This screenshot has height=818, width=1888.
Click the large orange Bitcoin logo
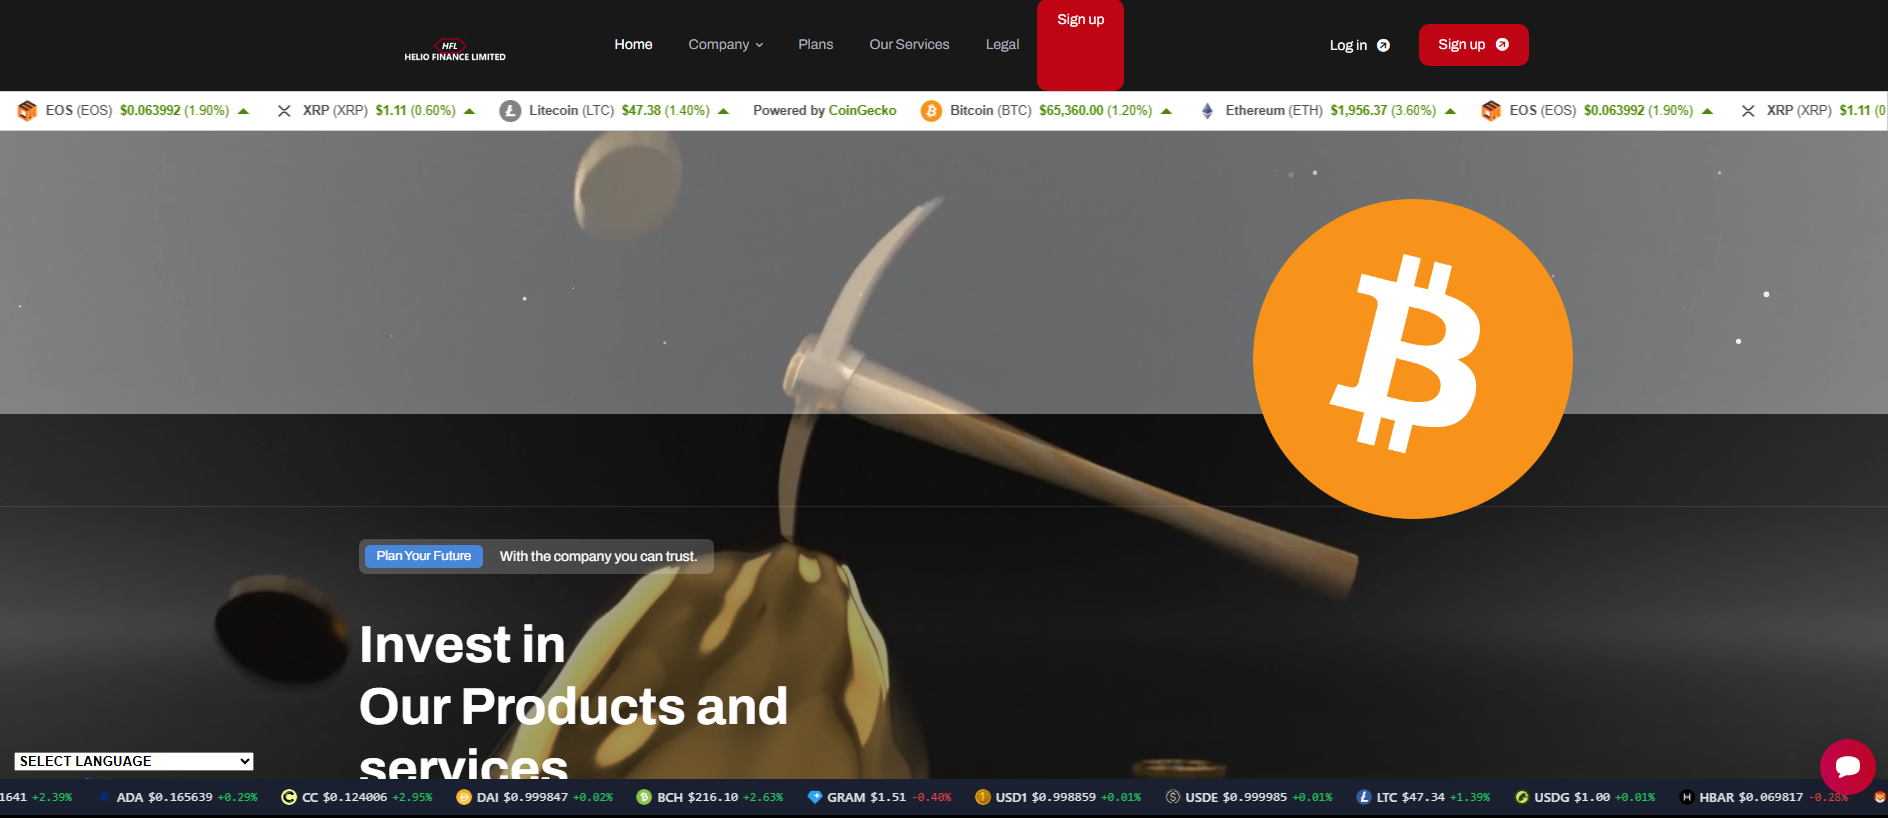click(x=1412, y=359)
